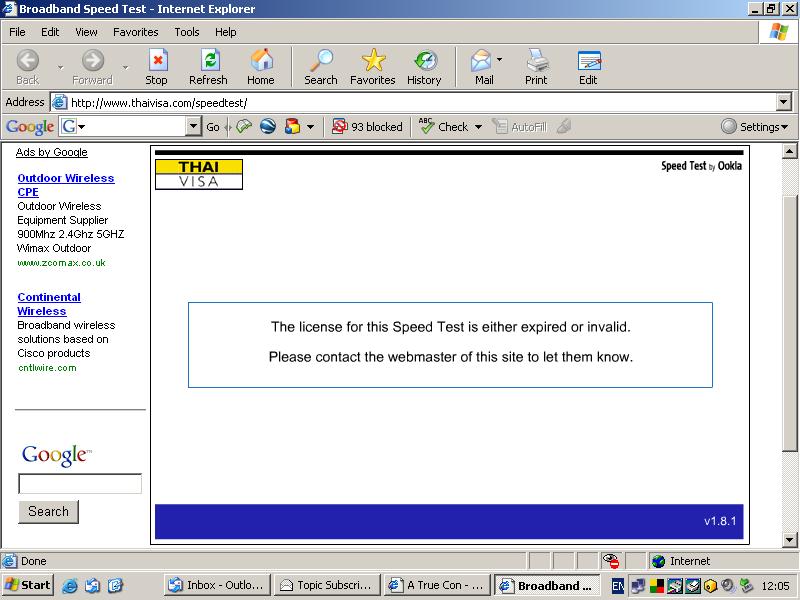Click the Google Search button in sidebar

48,511
